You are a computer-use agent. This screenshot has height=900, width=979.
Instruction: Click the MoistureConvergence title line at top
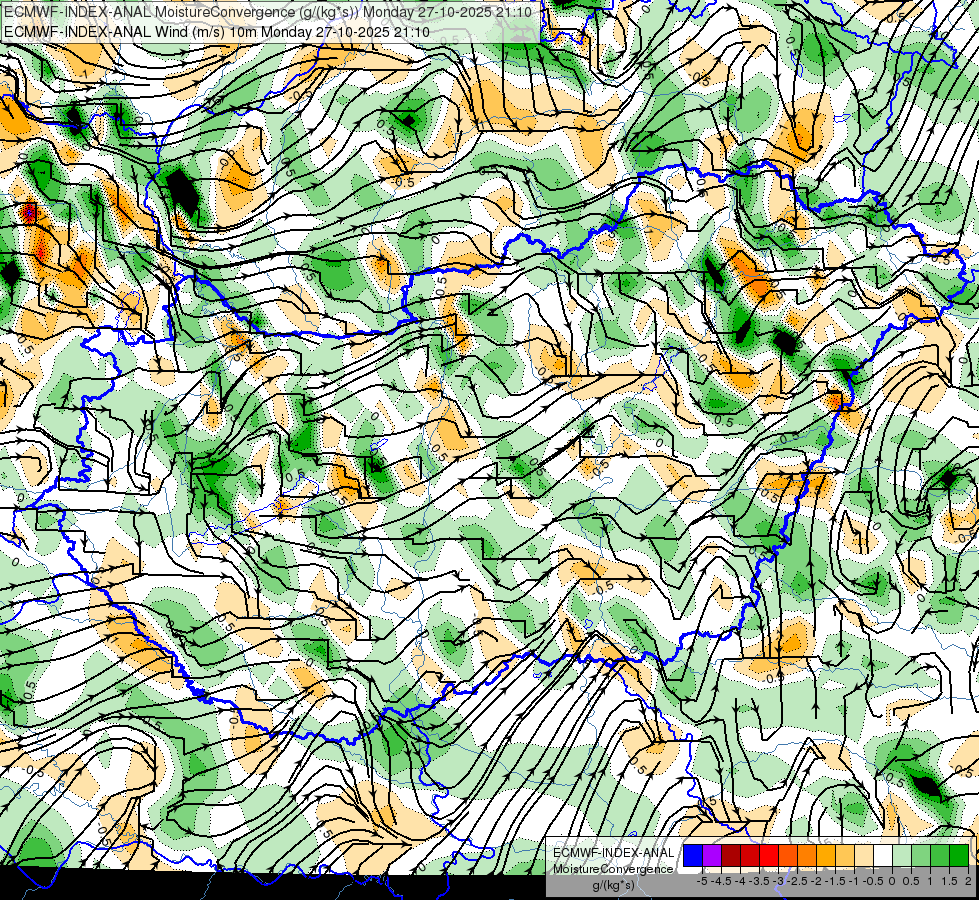268,12
